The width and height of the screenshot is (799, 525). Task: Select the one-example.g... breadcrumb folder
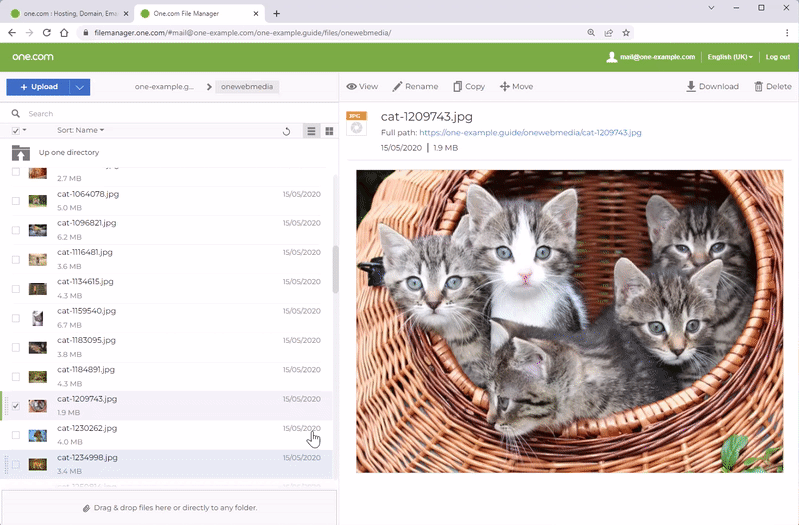pos(165,87)
